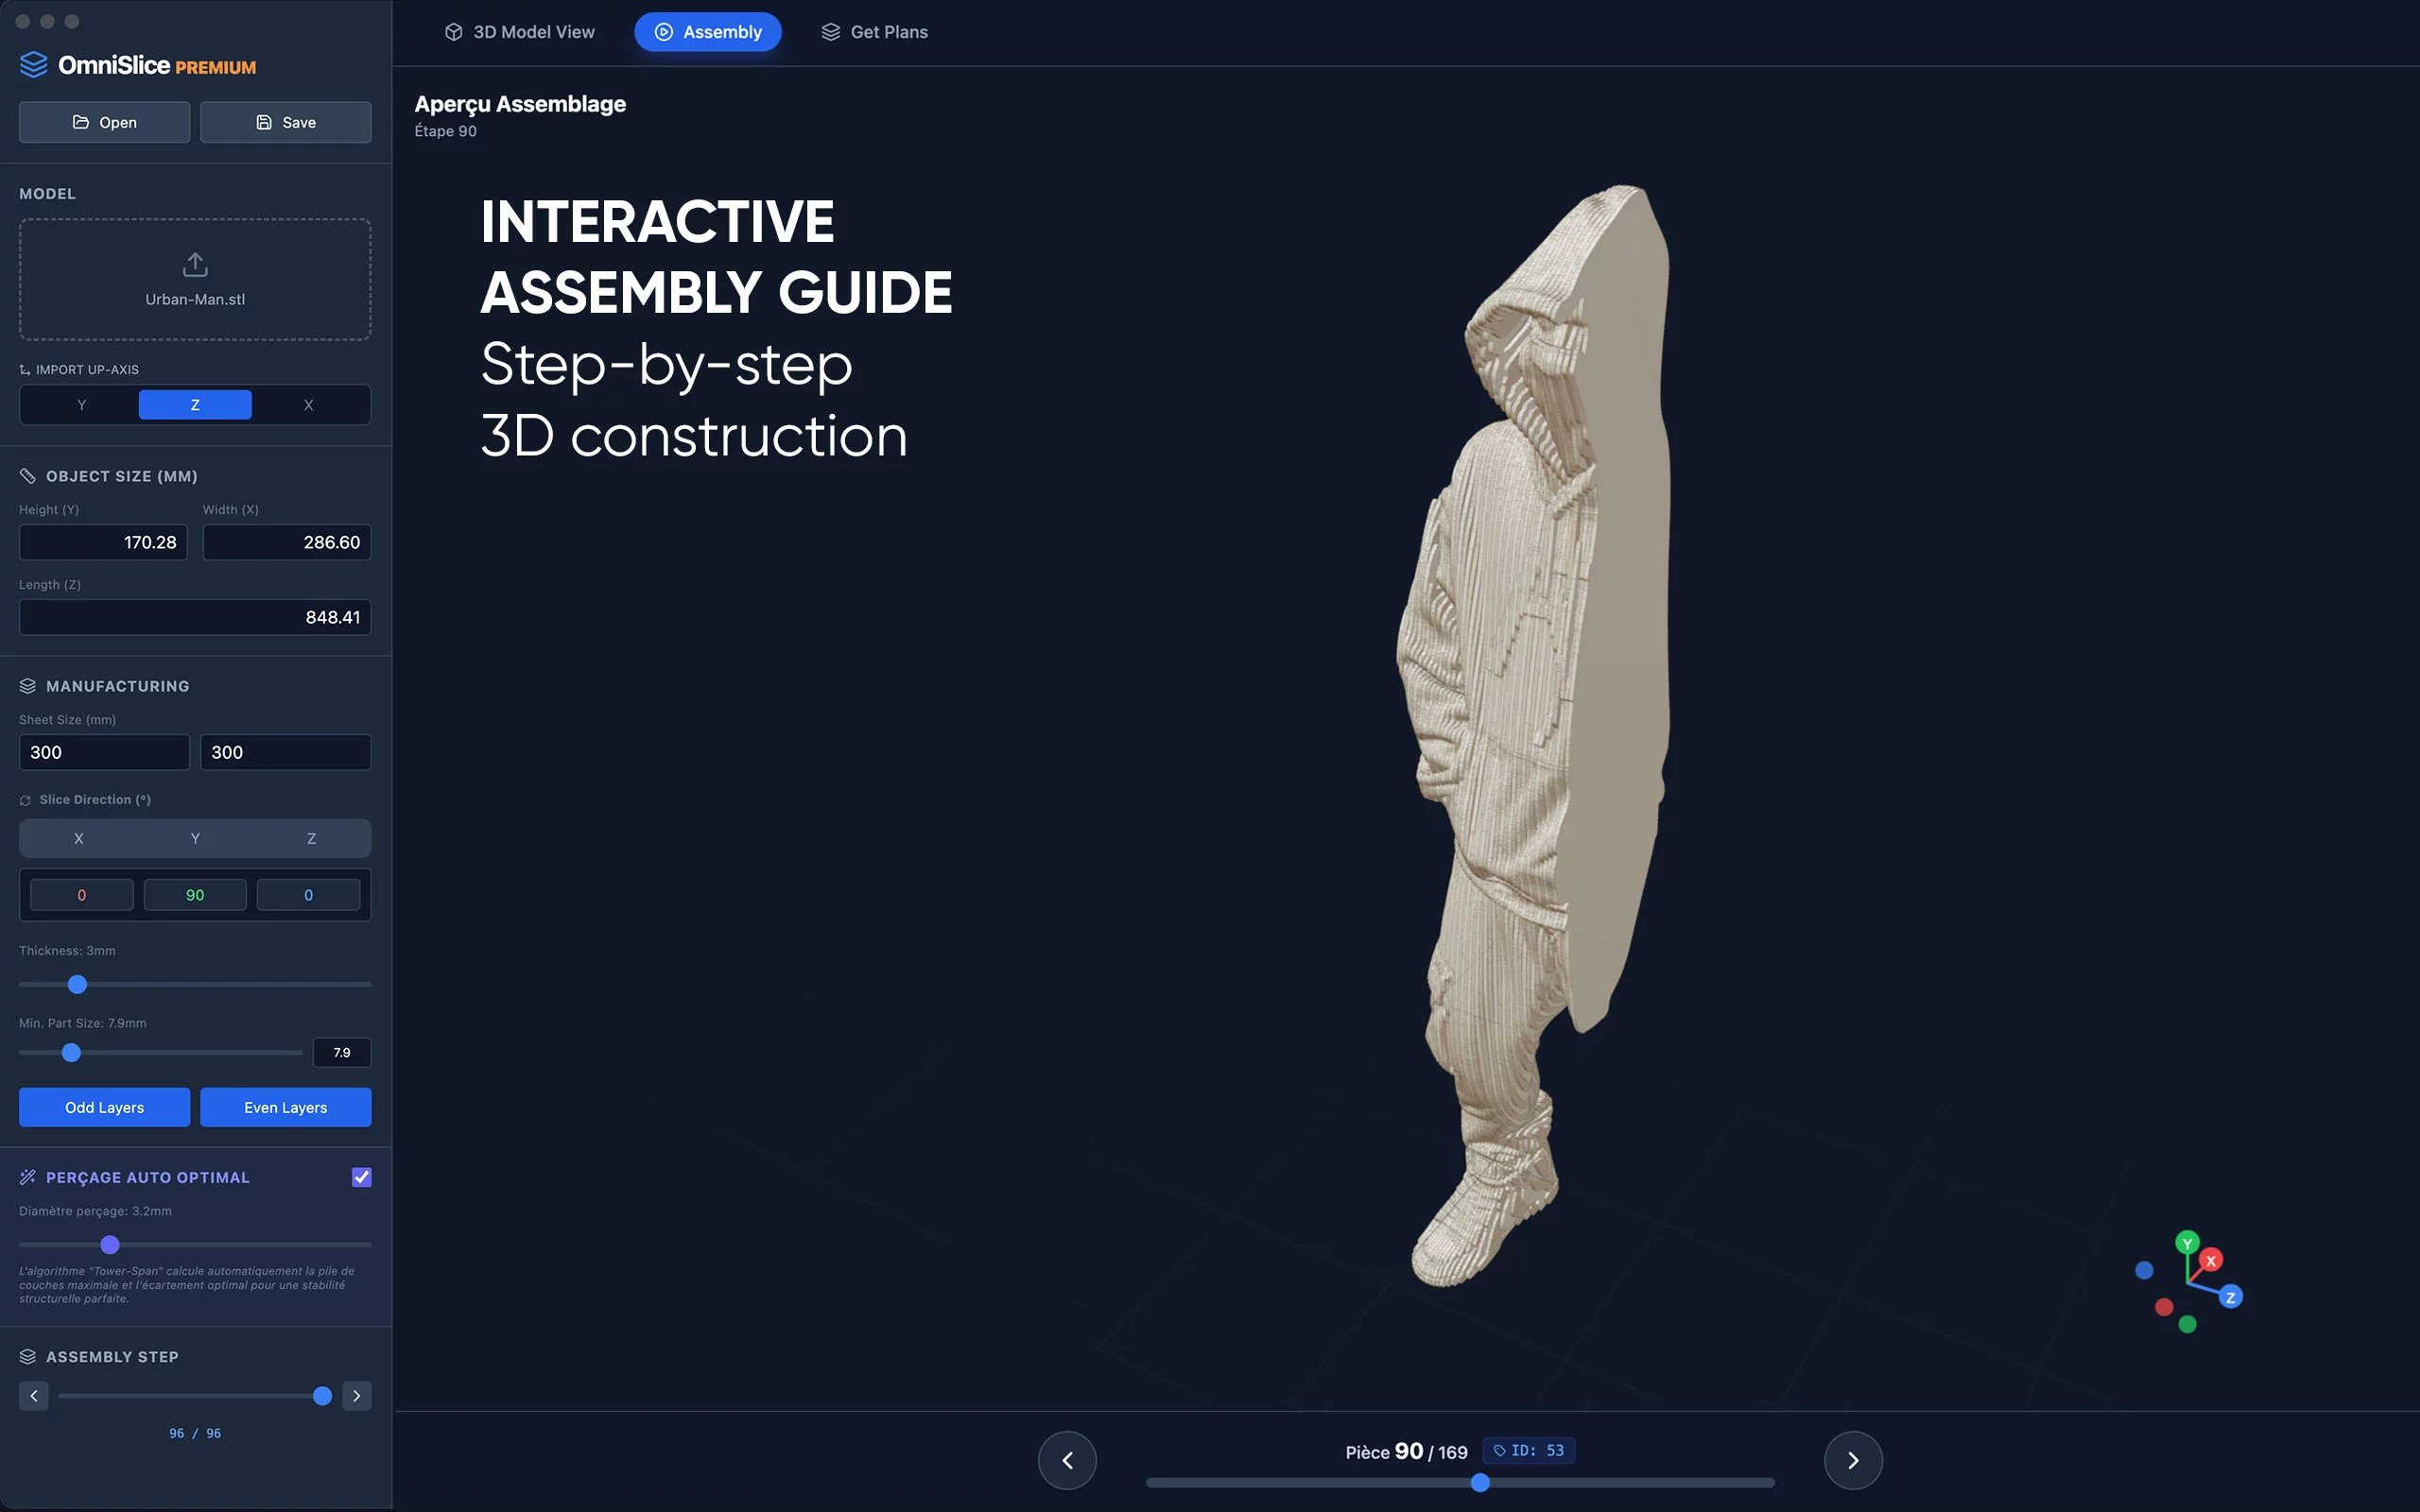
Task: Click the green Y axis ball on gizmo
Action: [2187, 1243]
